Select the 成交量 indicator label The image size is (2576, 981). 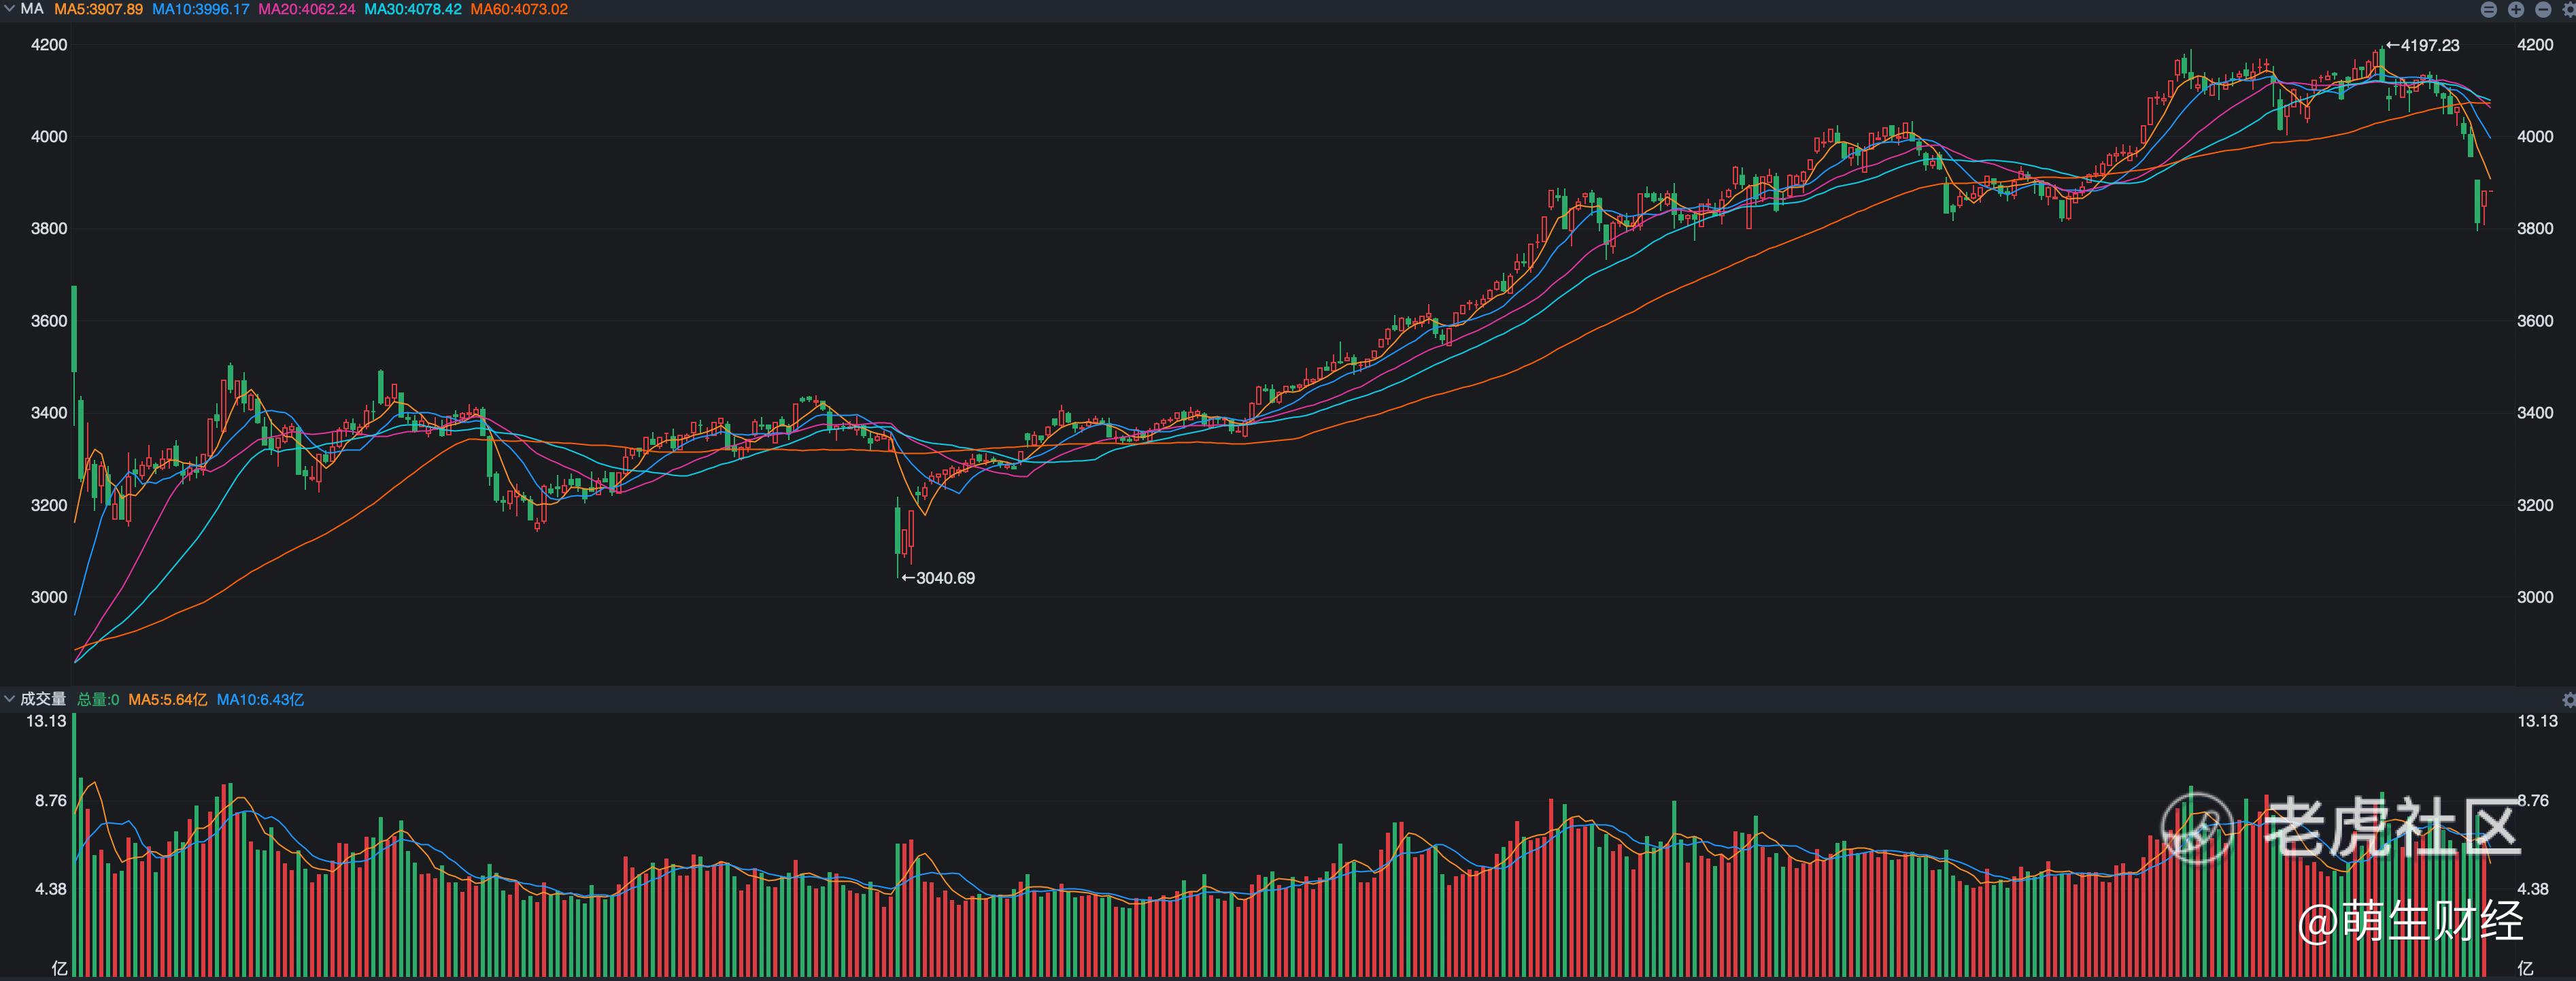[x=43, y=699]
